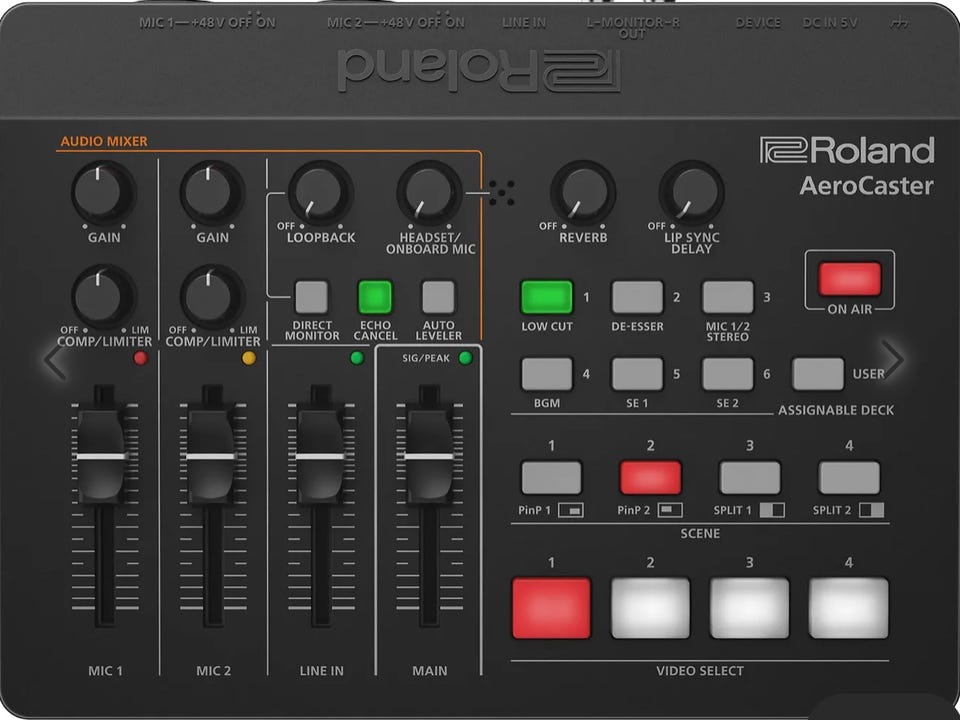Turn the MIC 2 GAIN knob
960x720 pixels.
click(211, 193)
